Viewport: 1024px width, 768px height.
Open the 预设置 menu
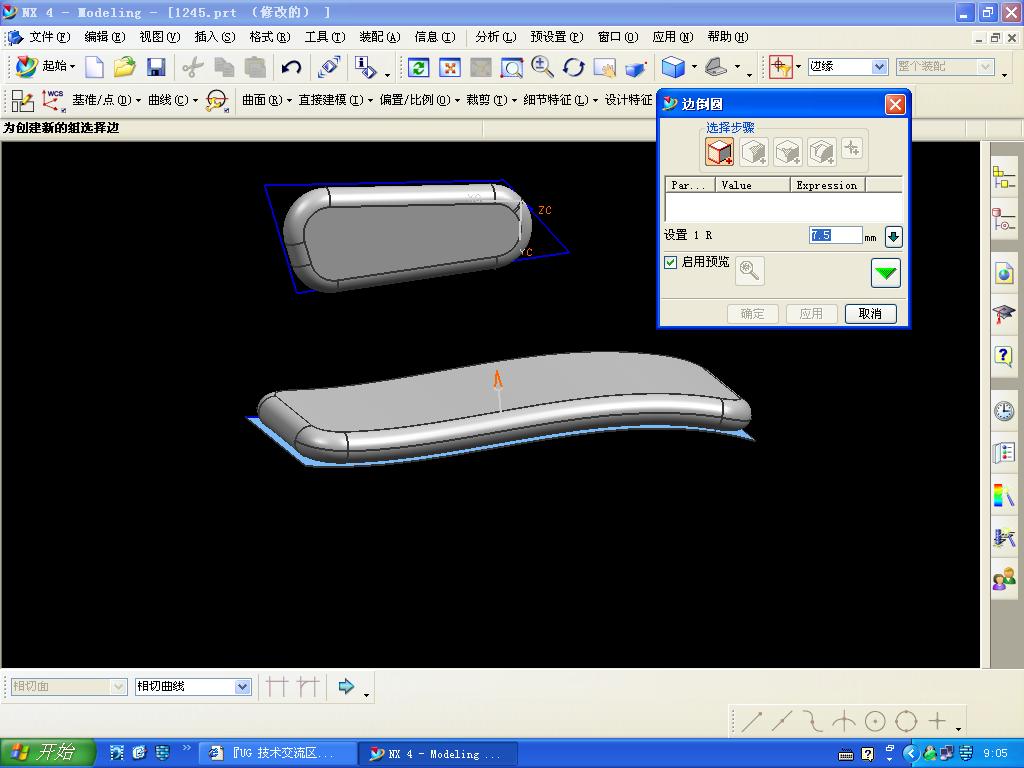point(556,37)
